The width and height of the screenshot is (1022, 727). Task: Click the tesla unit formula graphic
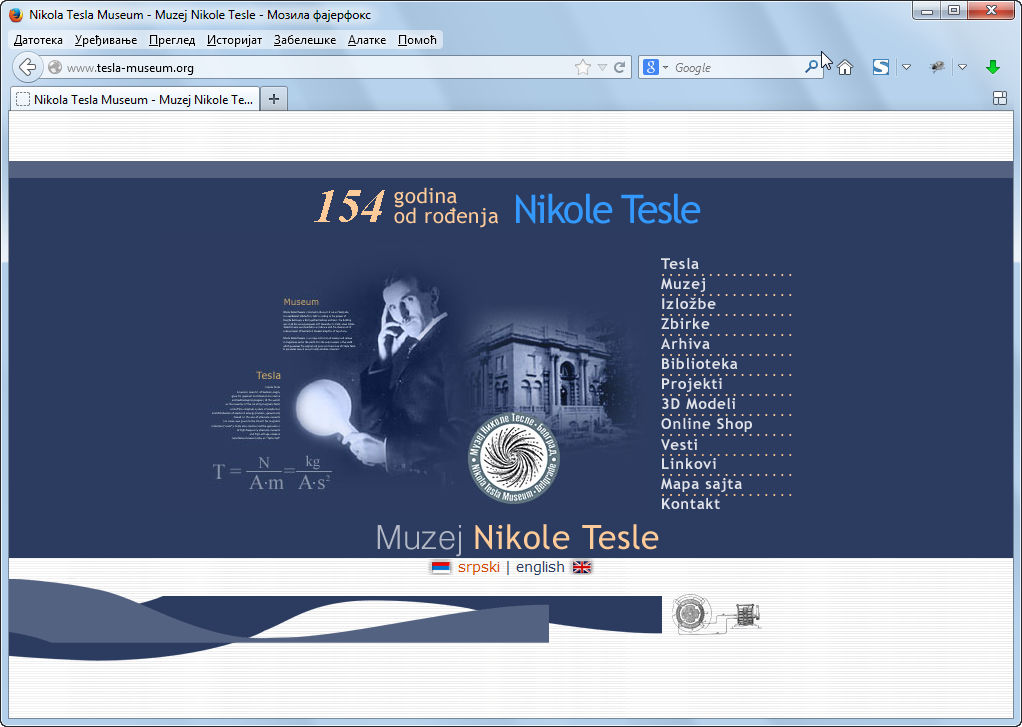[x=272, y=472]
